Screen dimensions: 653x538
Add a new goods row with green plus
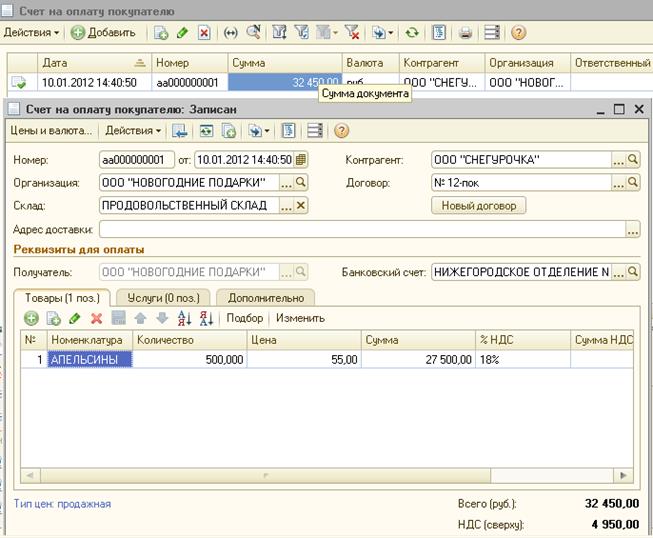coord(31,318)
